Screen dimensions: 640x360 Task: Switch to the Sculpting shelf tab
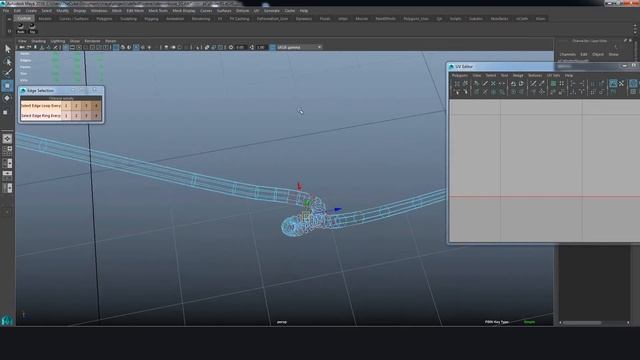tap(129, 19)
